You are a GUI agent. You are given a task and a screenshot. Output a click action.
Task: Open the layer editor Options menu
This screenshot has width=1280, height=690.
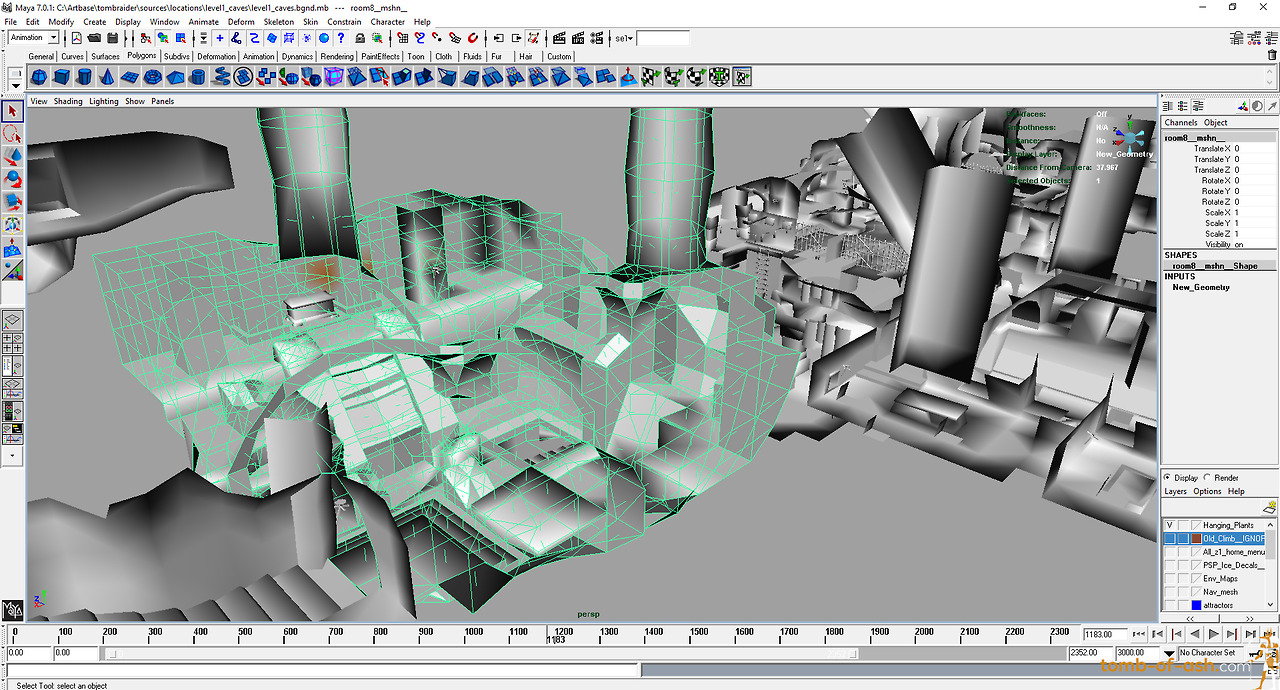click(1207, 491)
